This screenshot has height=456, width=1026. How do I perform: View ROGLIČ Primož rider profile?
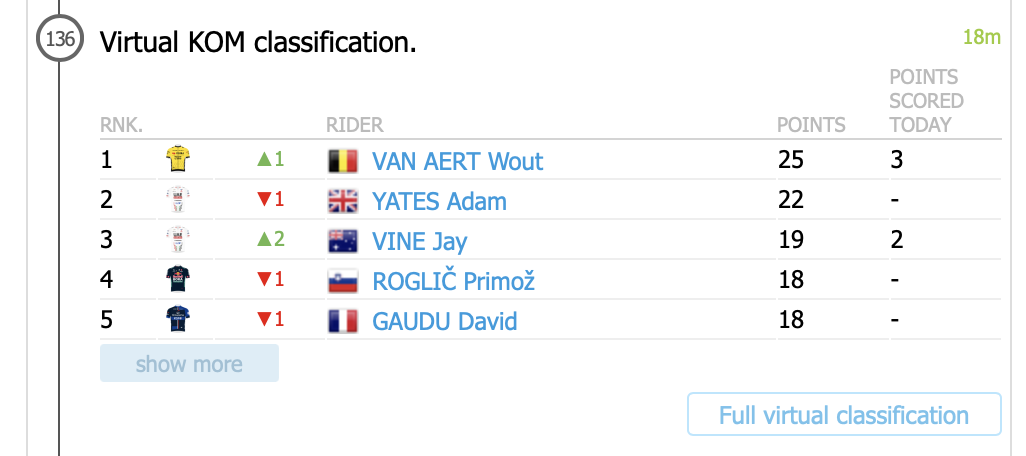[454, 281]
